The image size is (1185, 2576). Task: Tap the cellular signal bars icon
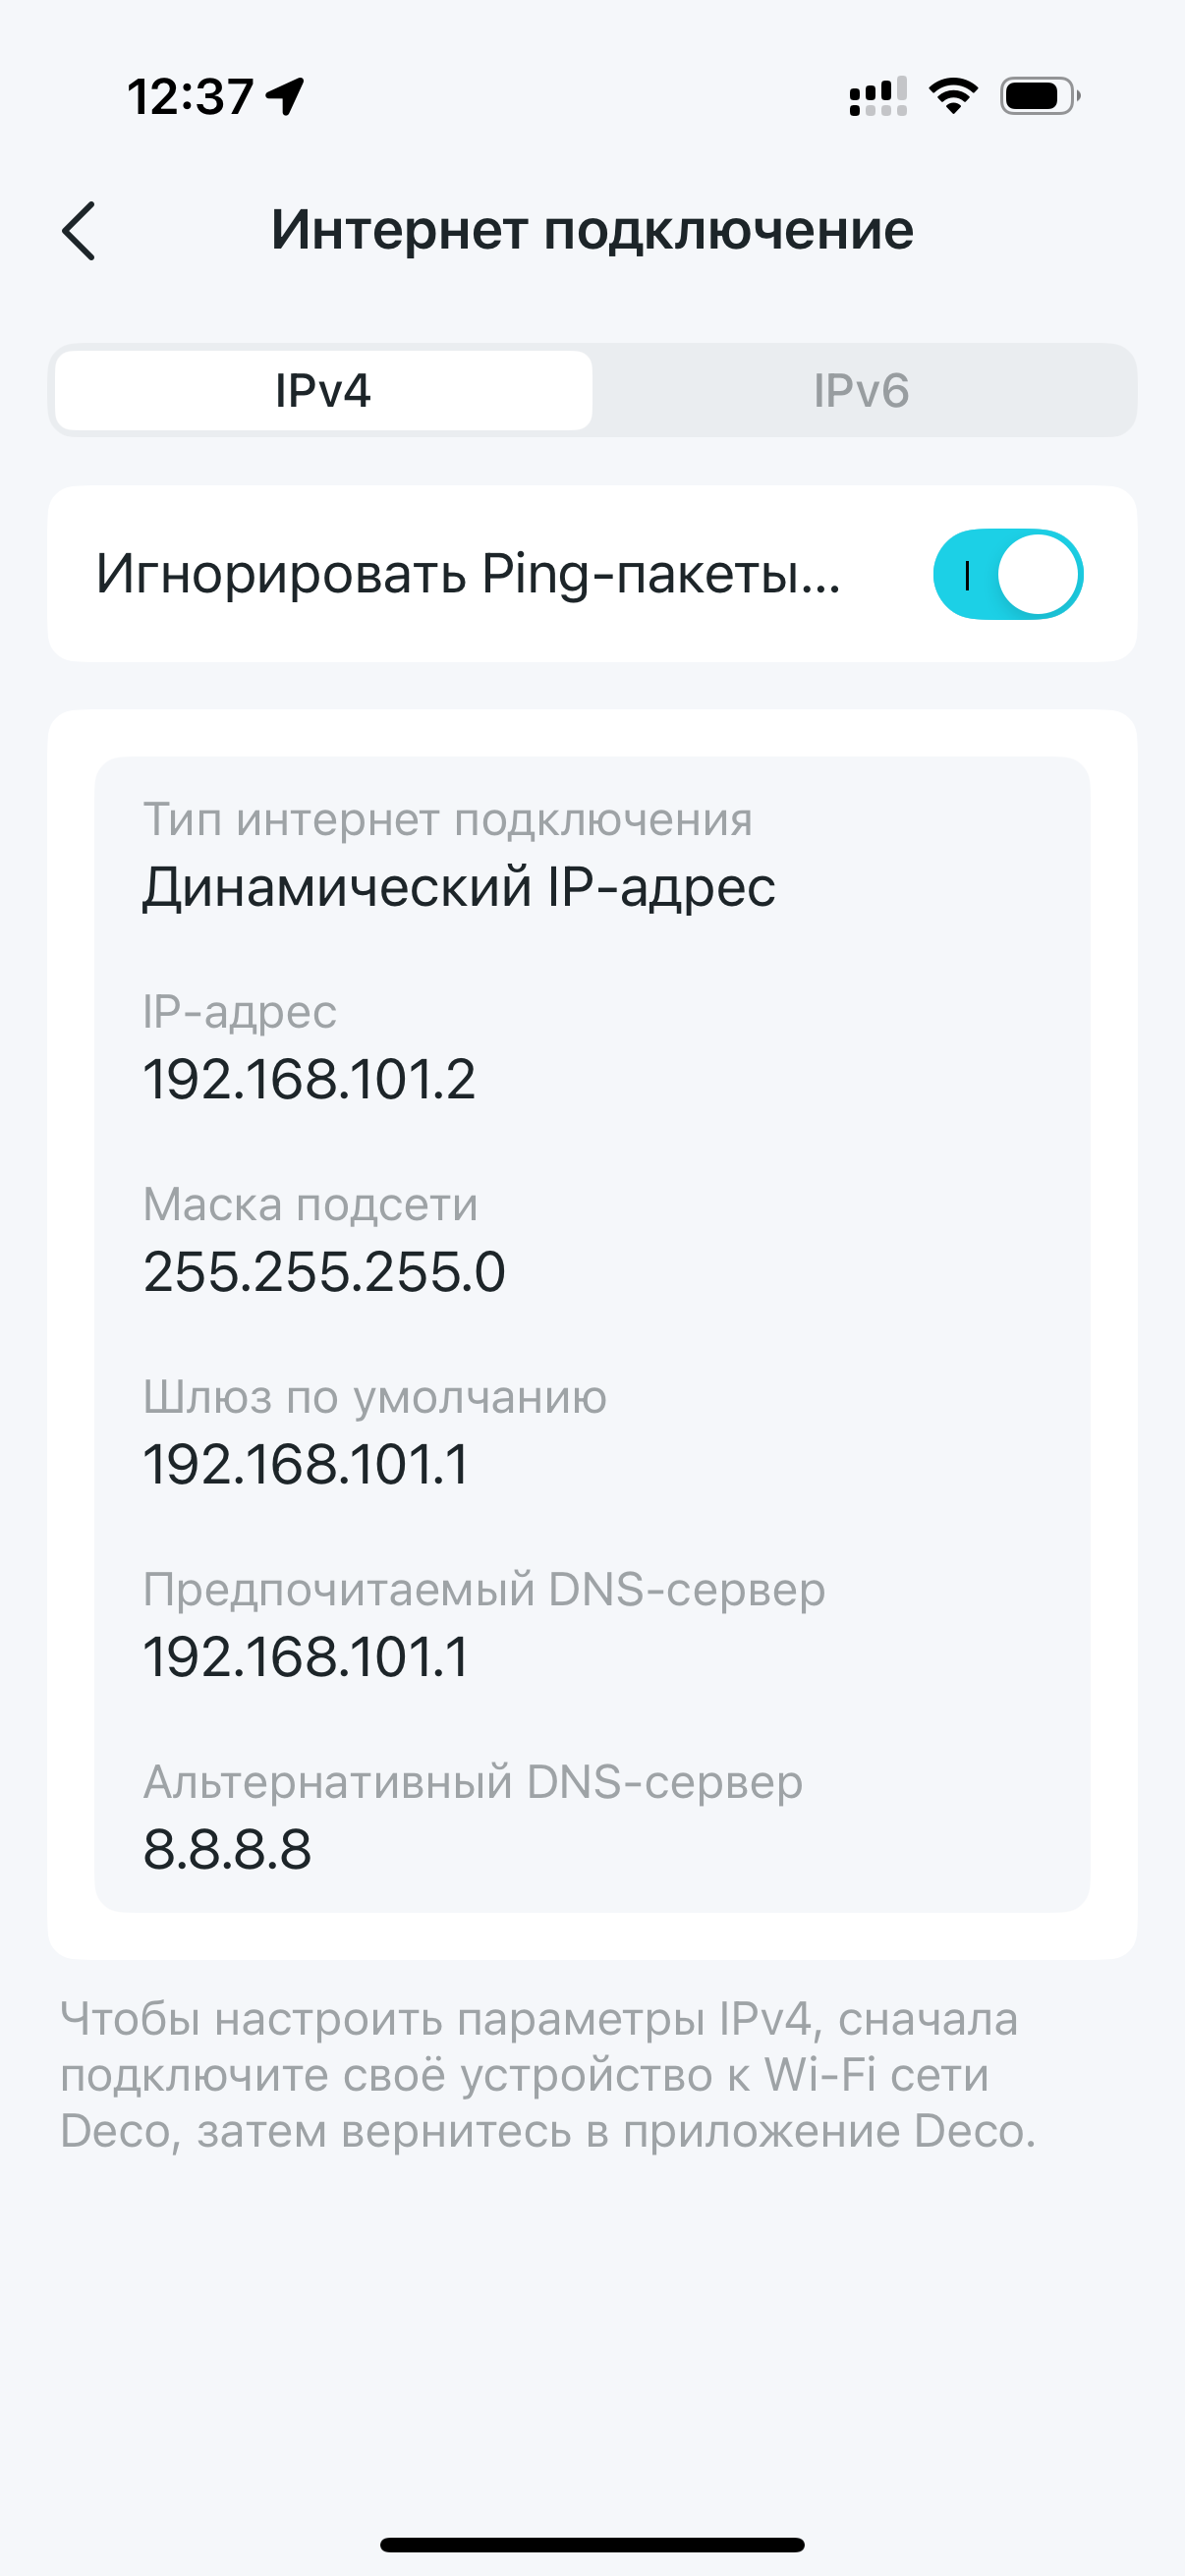coord(878,96)
